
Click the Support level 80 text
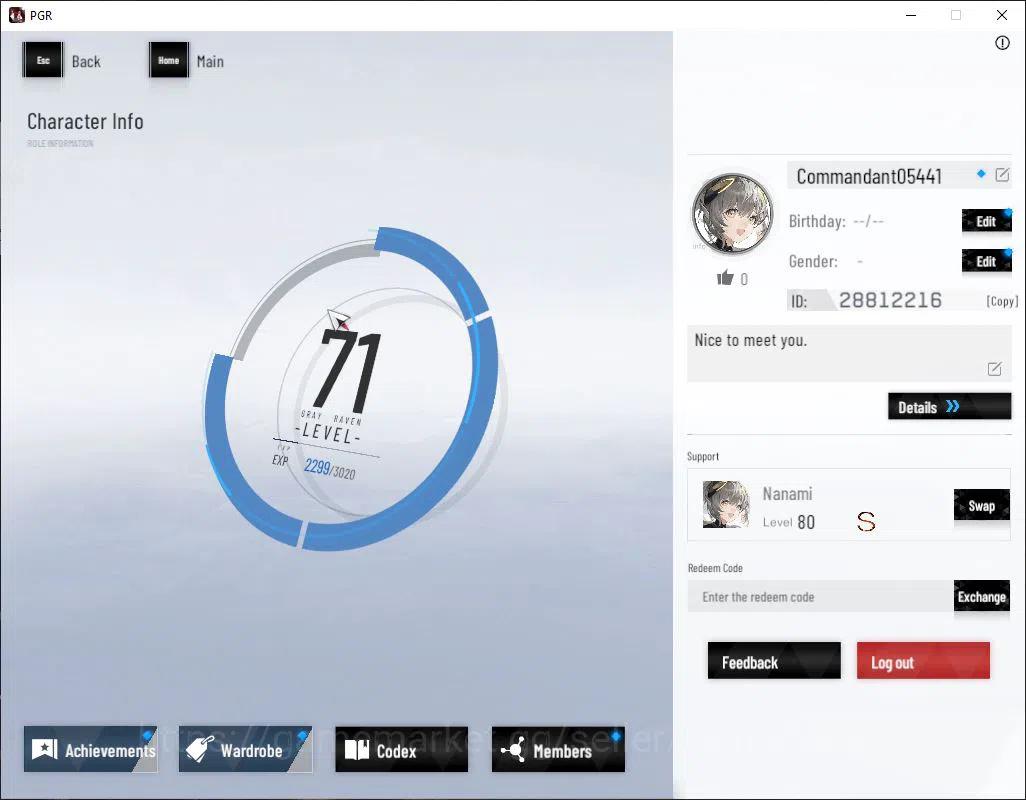tap(788, 522)
